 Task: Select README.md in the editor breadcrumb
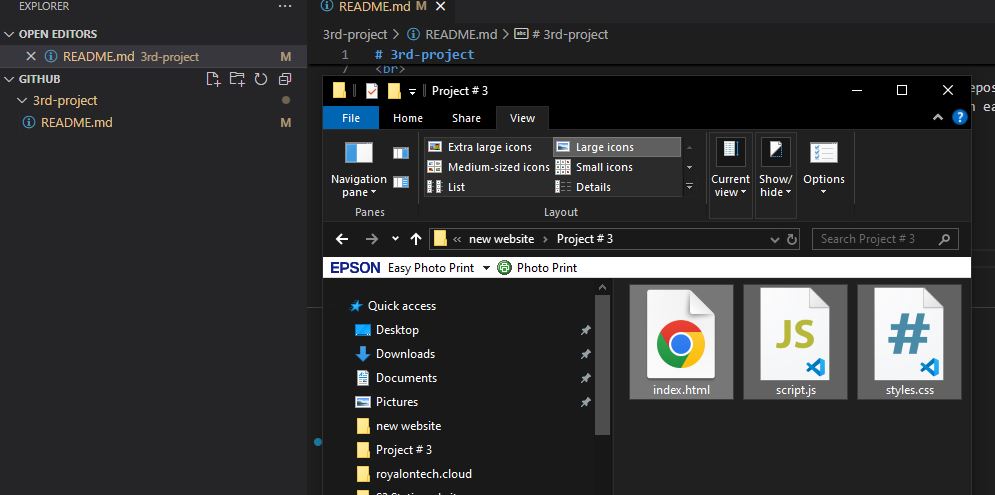coord(461,34)
